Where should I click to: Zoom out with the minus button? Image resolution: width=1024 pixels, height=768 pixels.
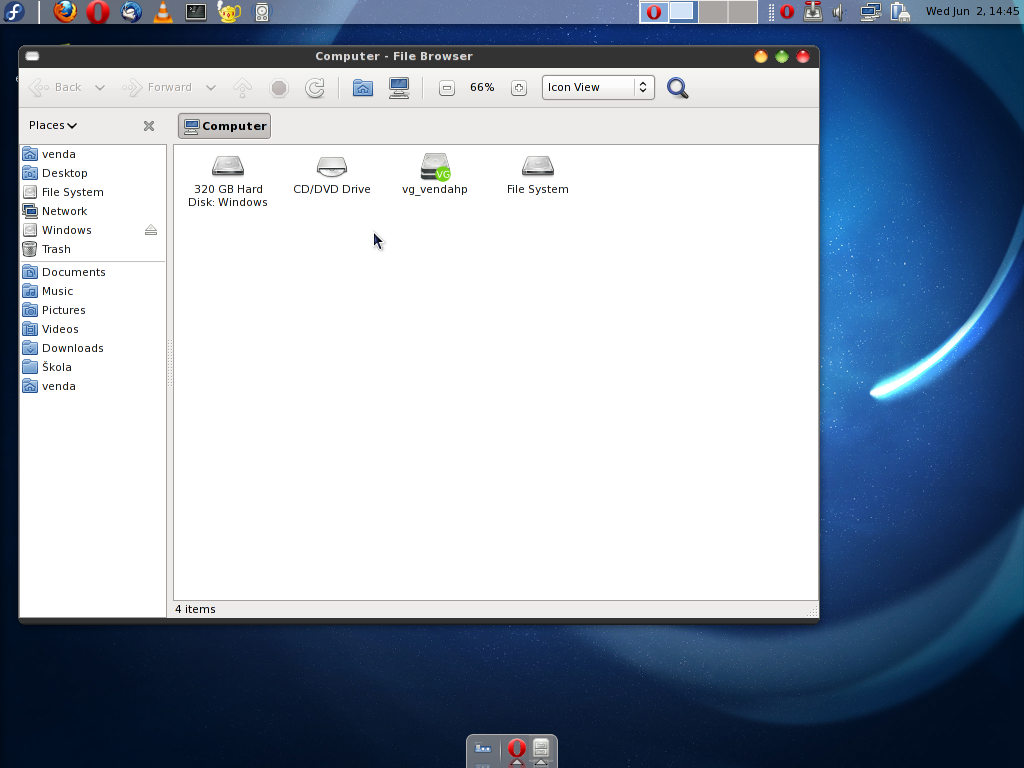click(447, 88)
